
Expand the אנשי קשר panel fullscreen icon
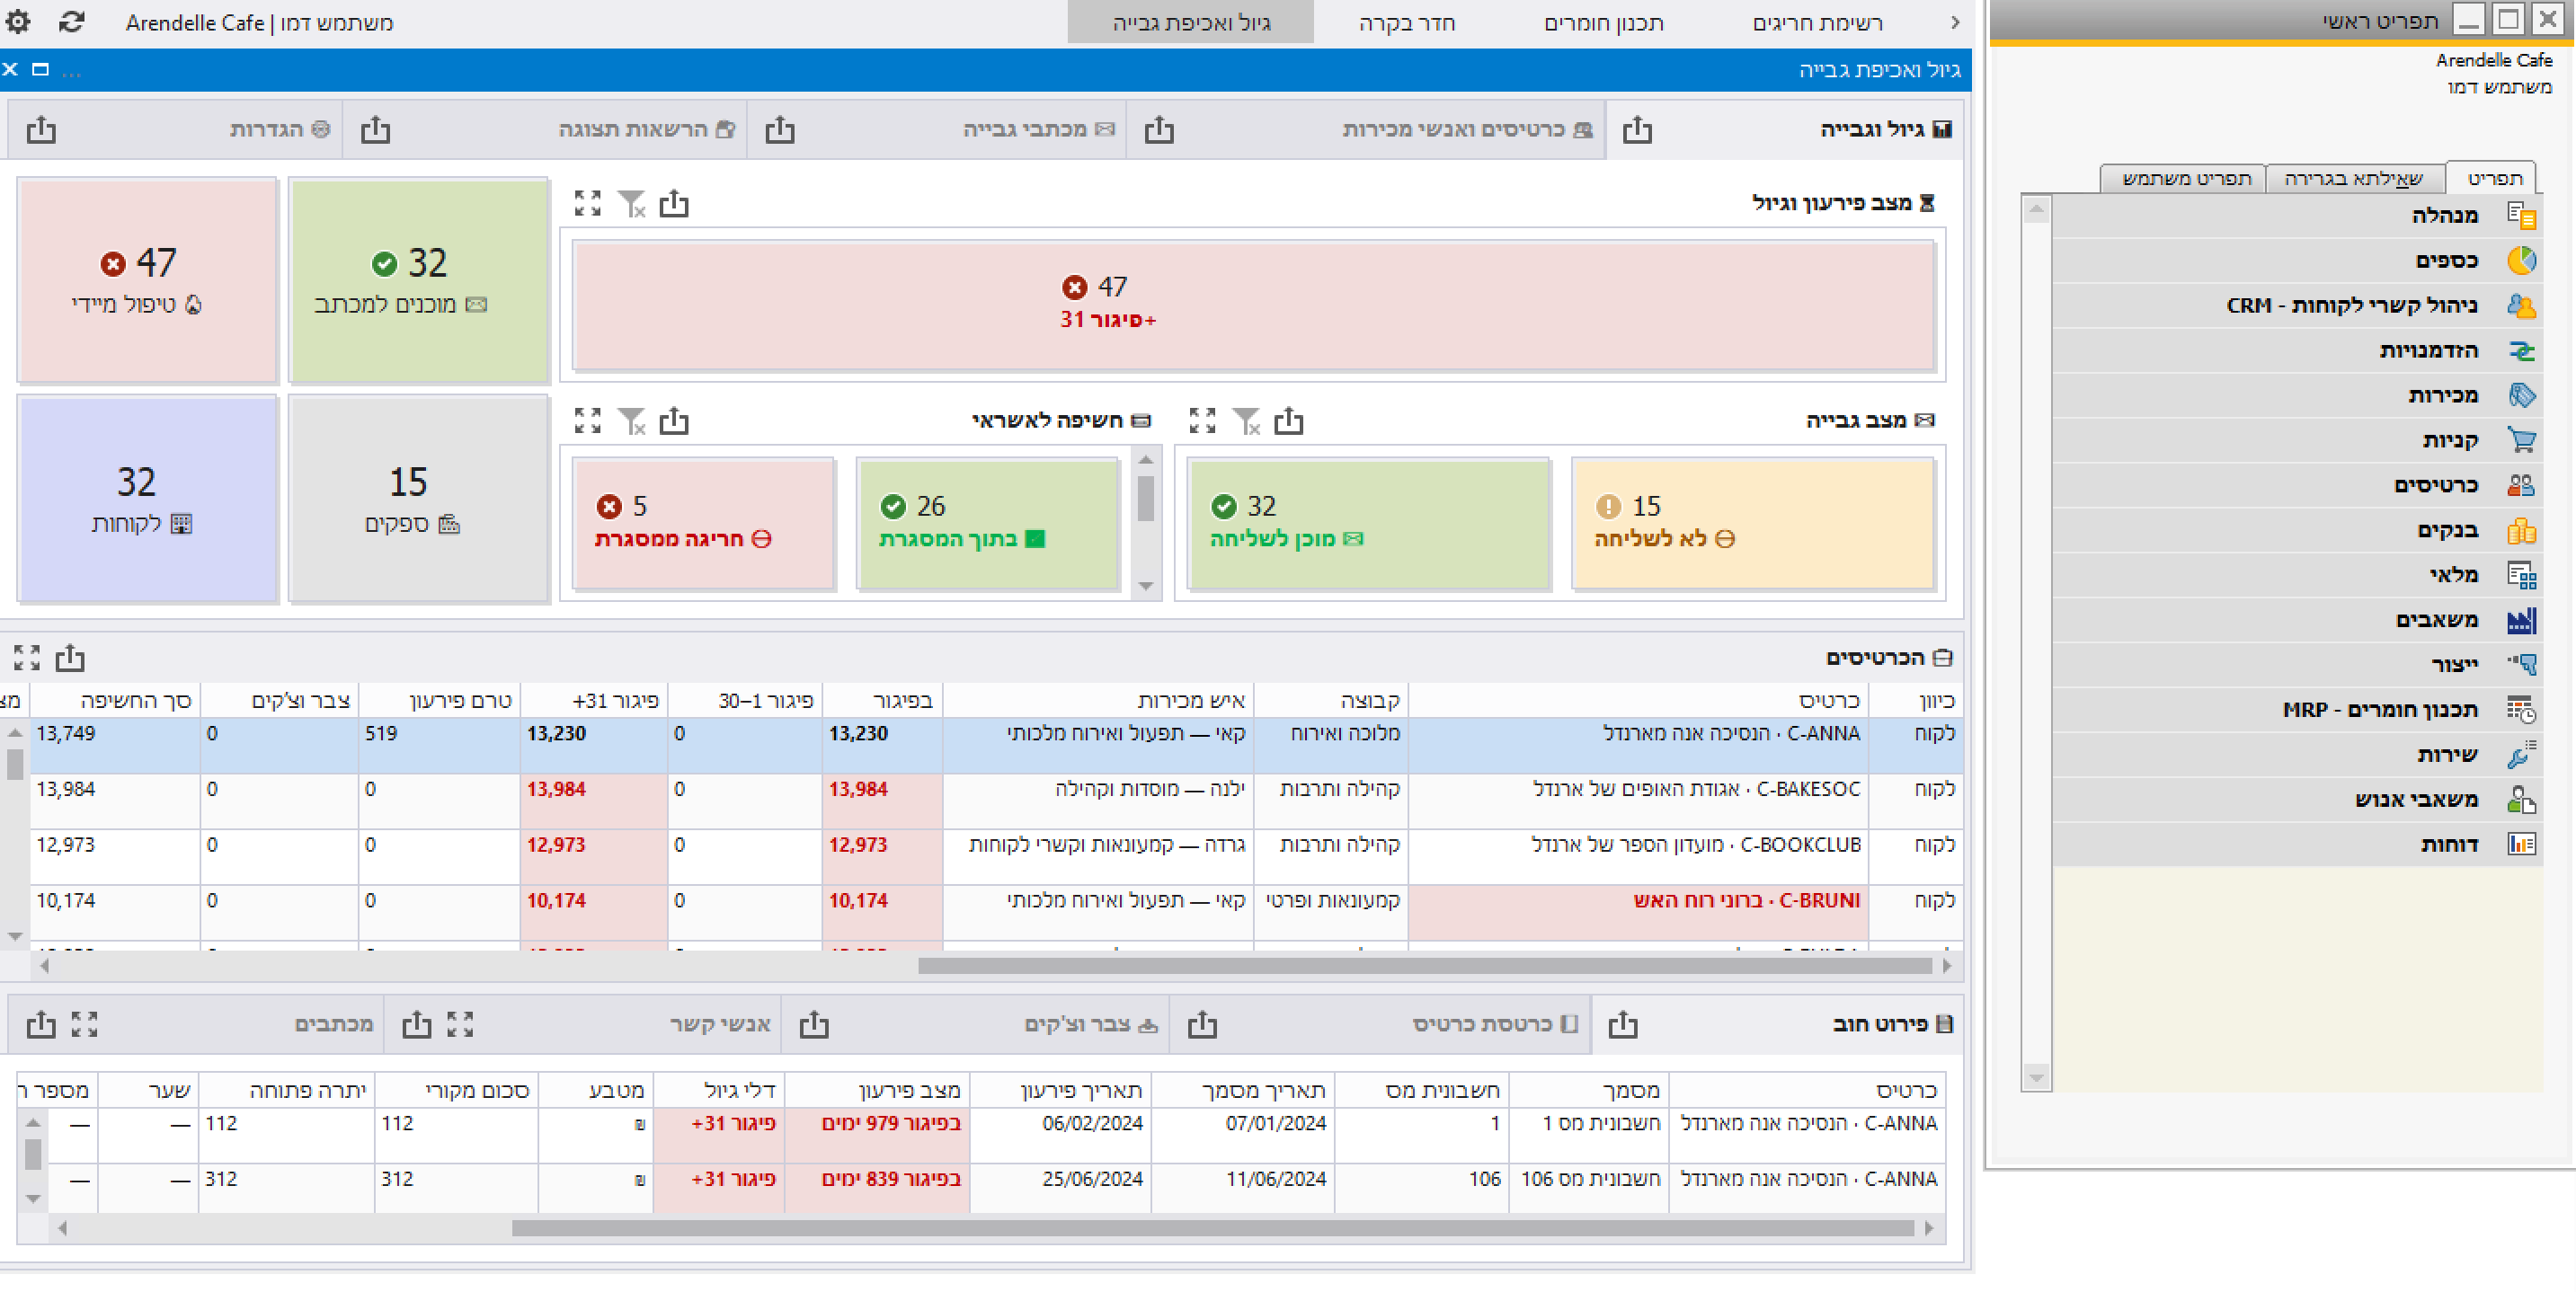pos(460,1023)
